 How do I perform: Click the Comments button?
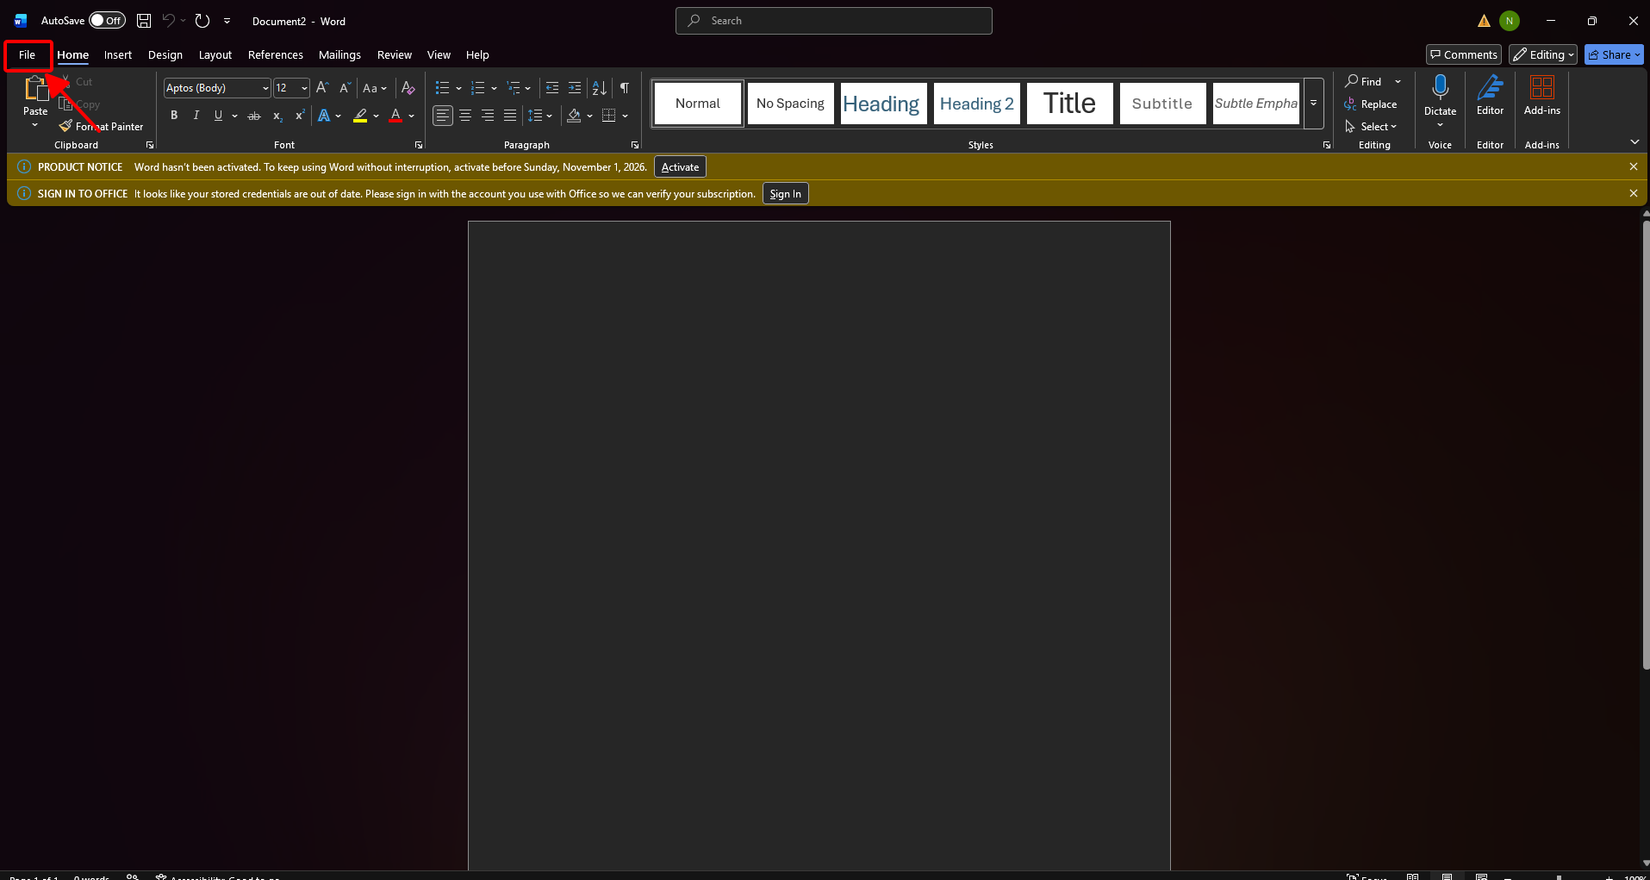coord(1464,55)
